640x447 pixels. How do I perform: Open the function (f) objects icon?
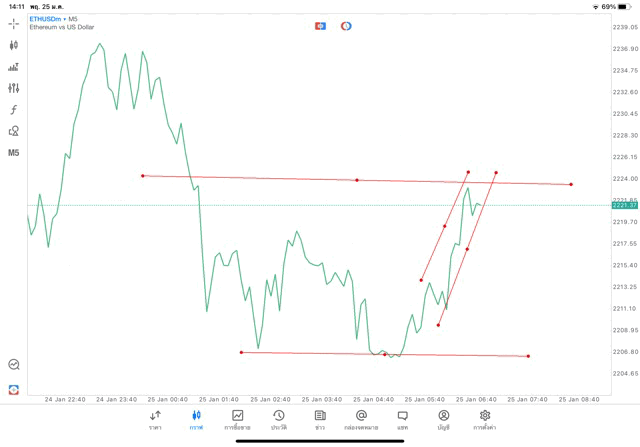point(14,110)
